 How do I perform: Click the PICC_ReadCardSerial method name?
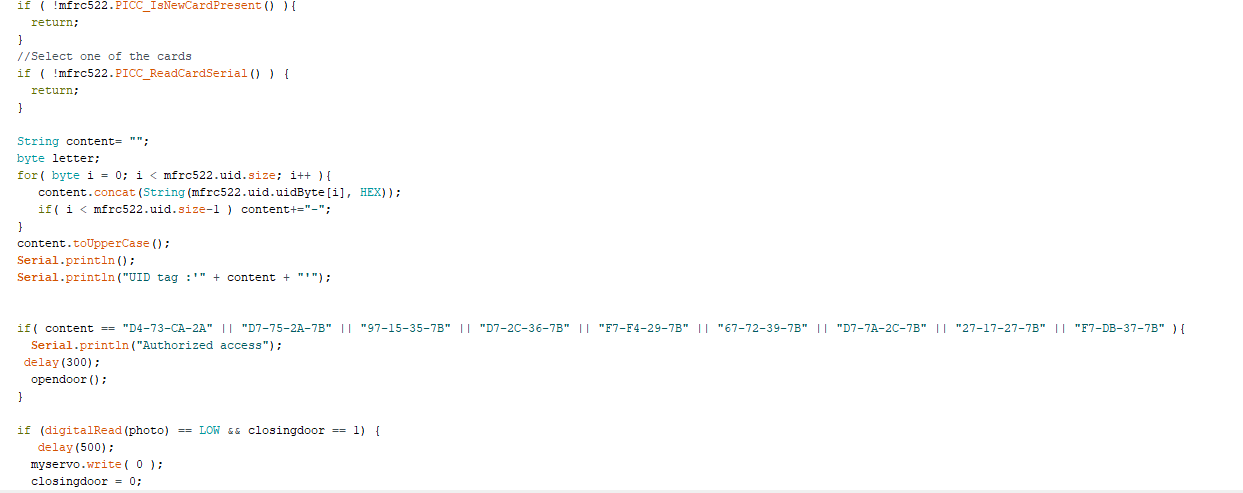click(181, 73)
